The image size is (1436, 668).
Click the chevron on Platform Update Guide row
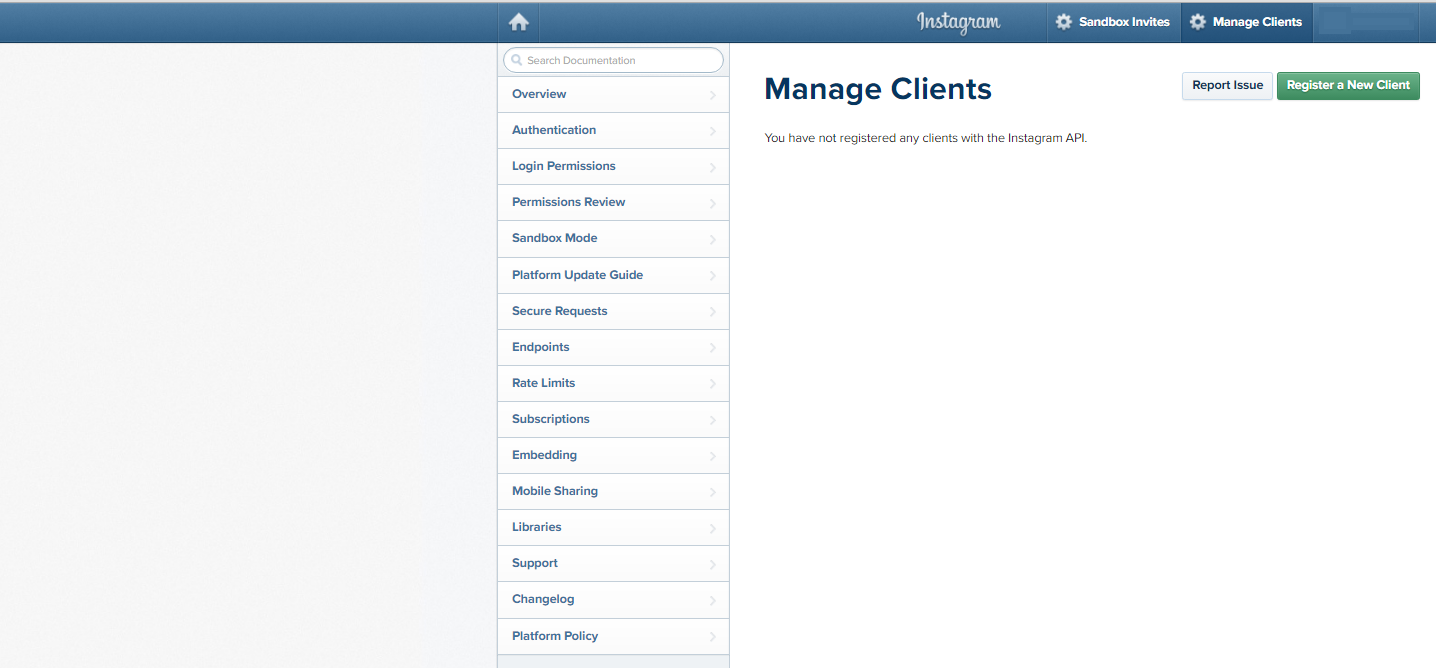coord(713,277)
